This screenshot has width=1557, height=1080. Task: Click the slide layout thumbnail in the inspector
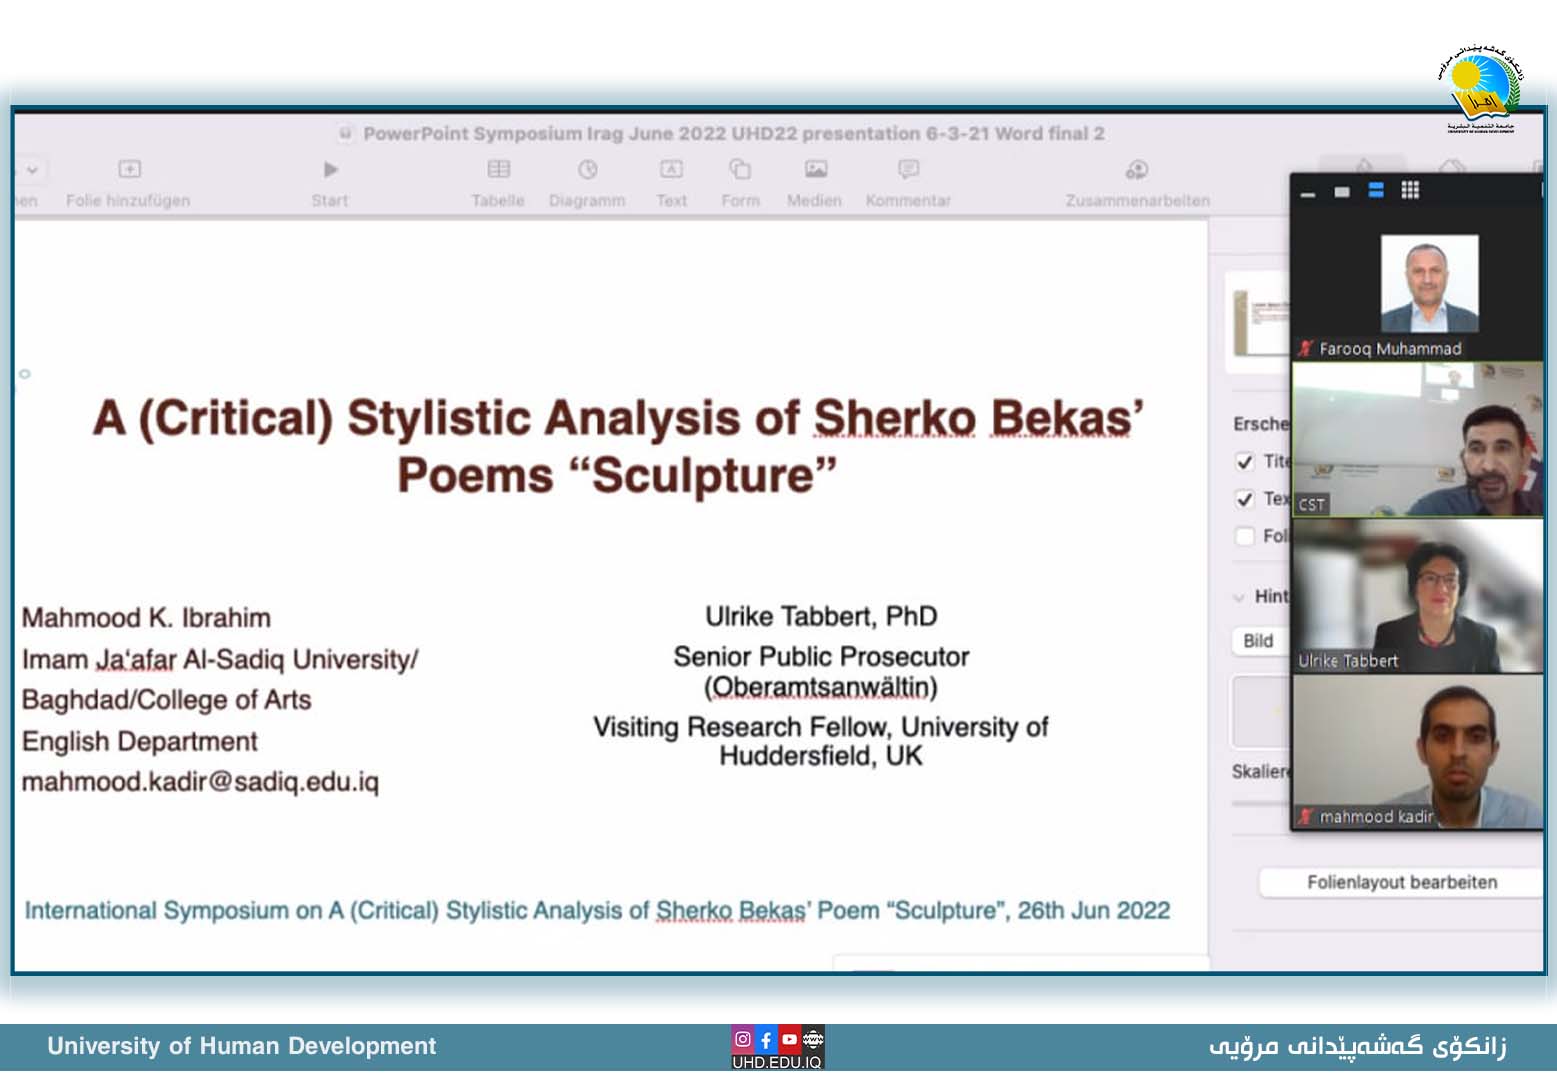[1258, 321]
